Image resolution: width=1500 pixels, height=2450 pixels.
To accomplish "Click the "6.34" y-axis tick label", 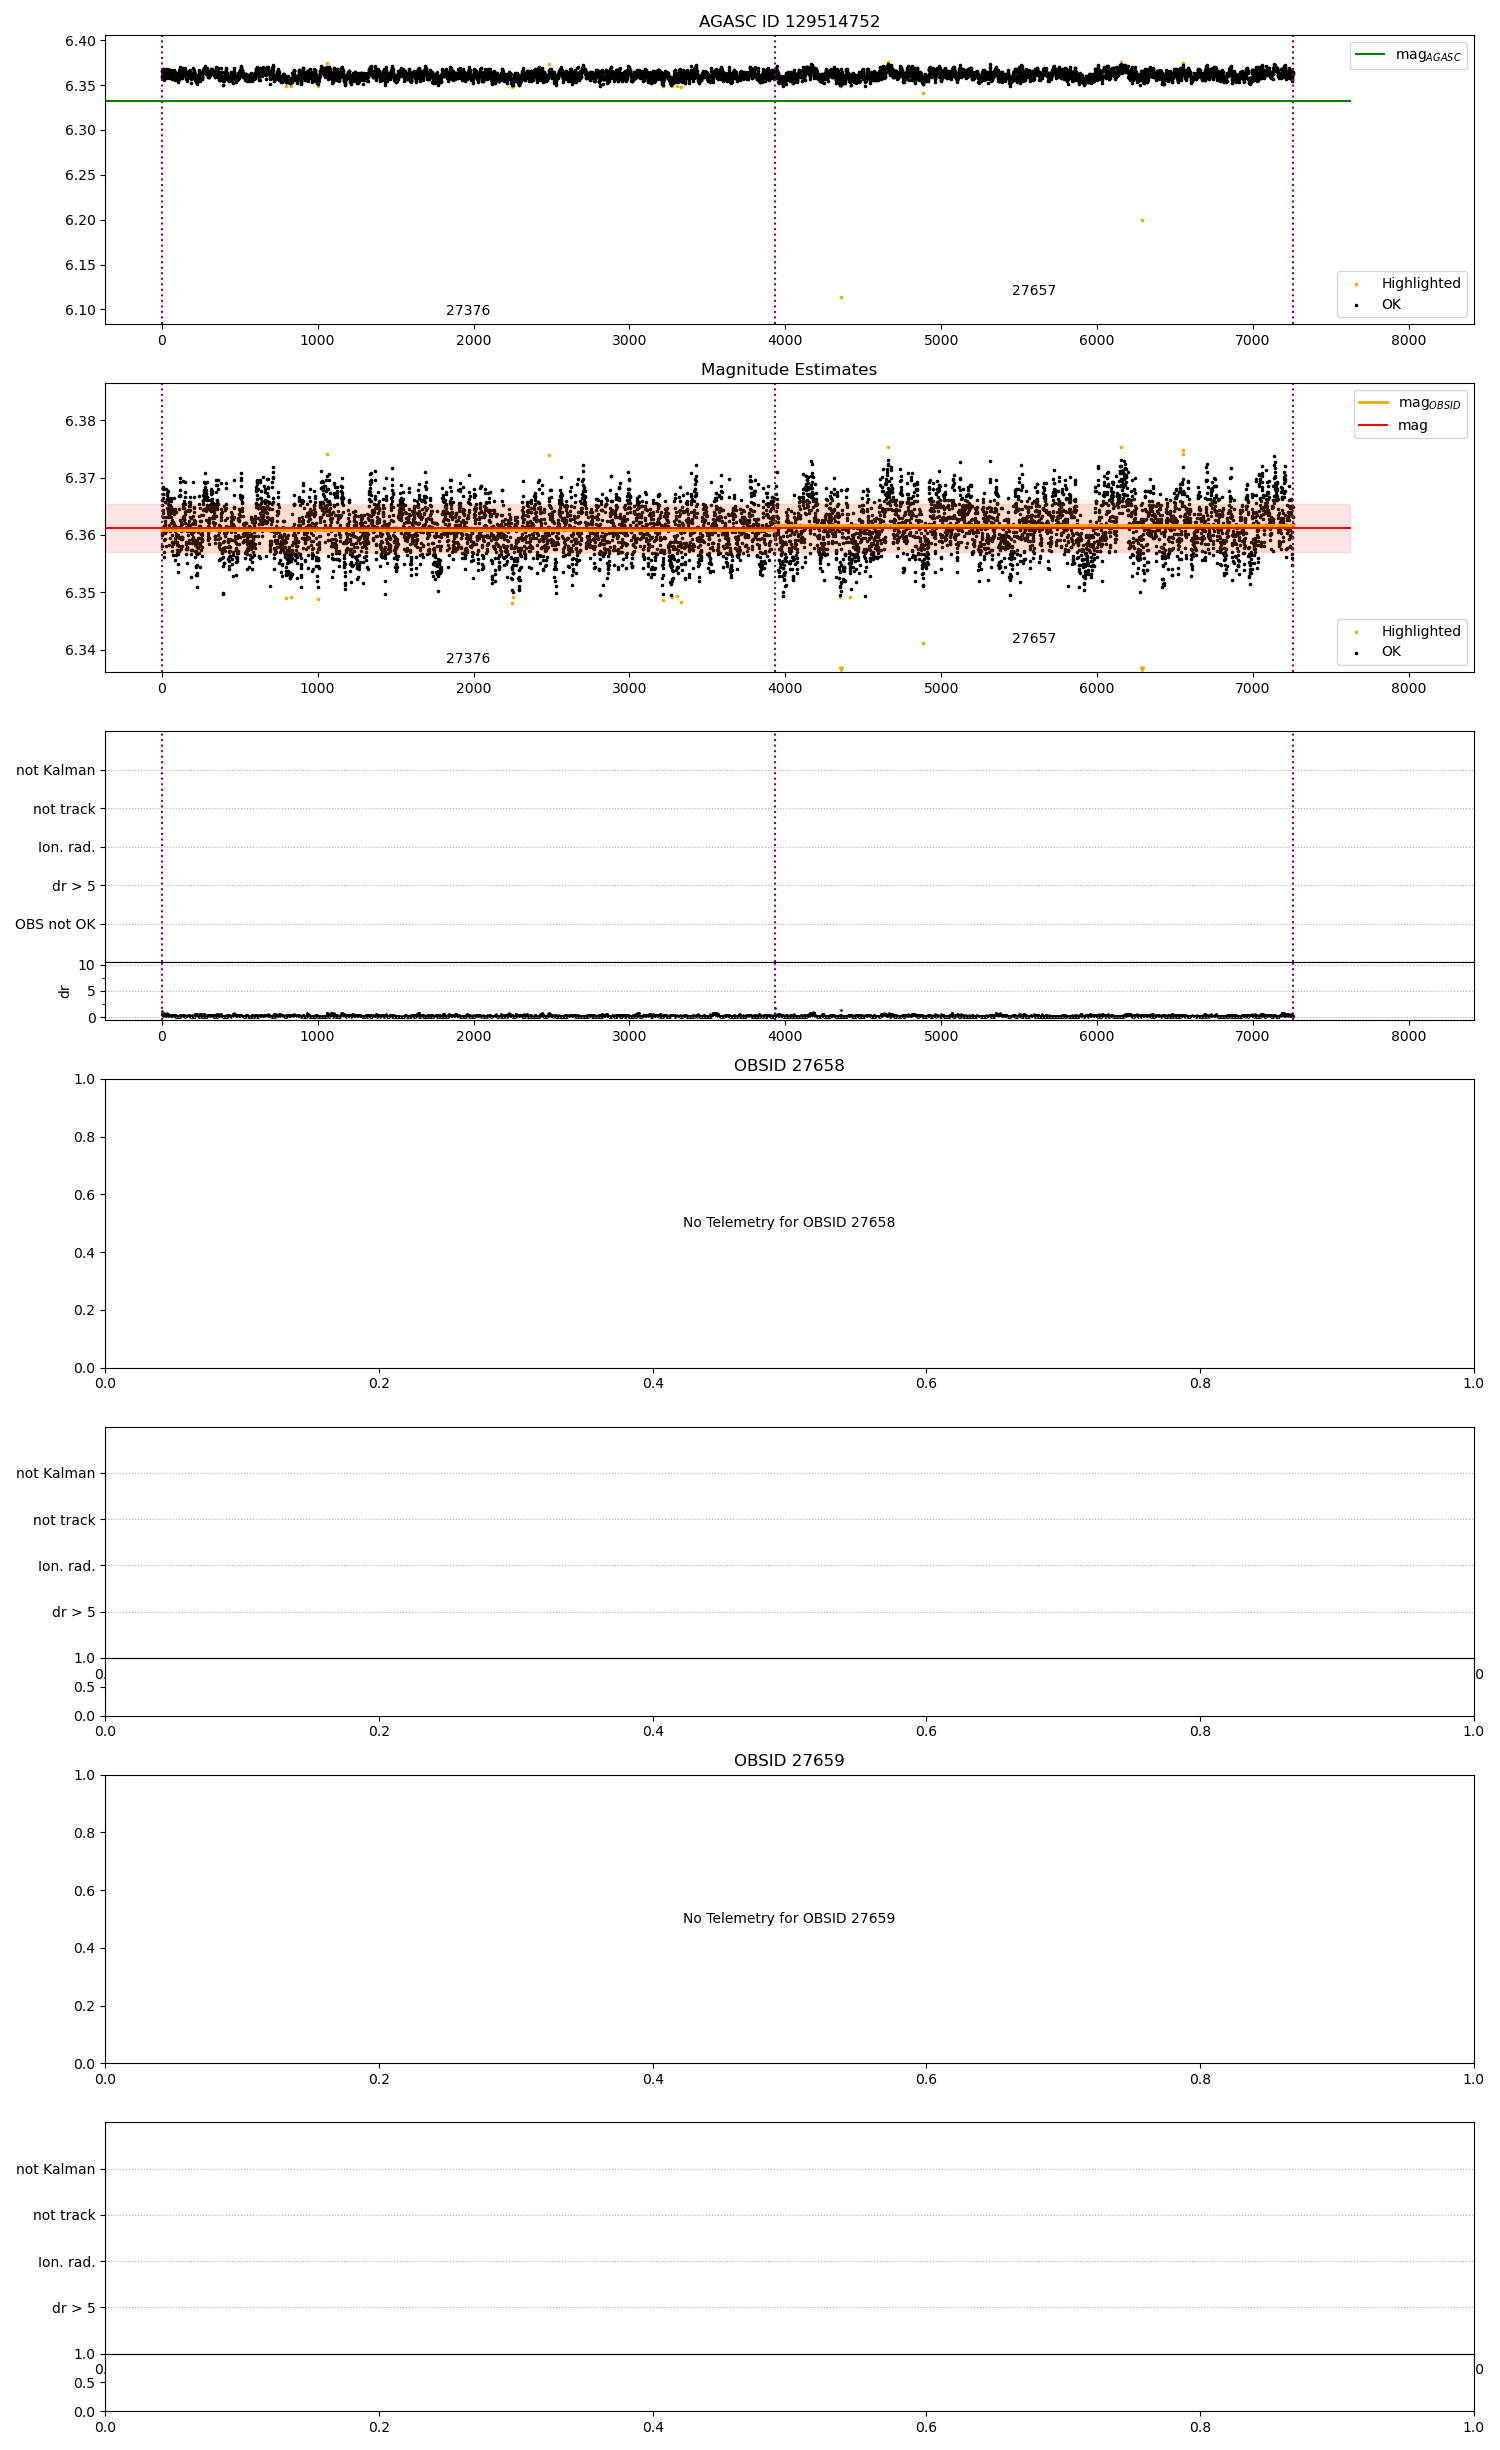I will click(x=80, y=651).
